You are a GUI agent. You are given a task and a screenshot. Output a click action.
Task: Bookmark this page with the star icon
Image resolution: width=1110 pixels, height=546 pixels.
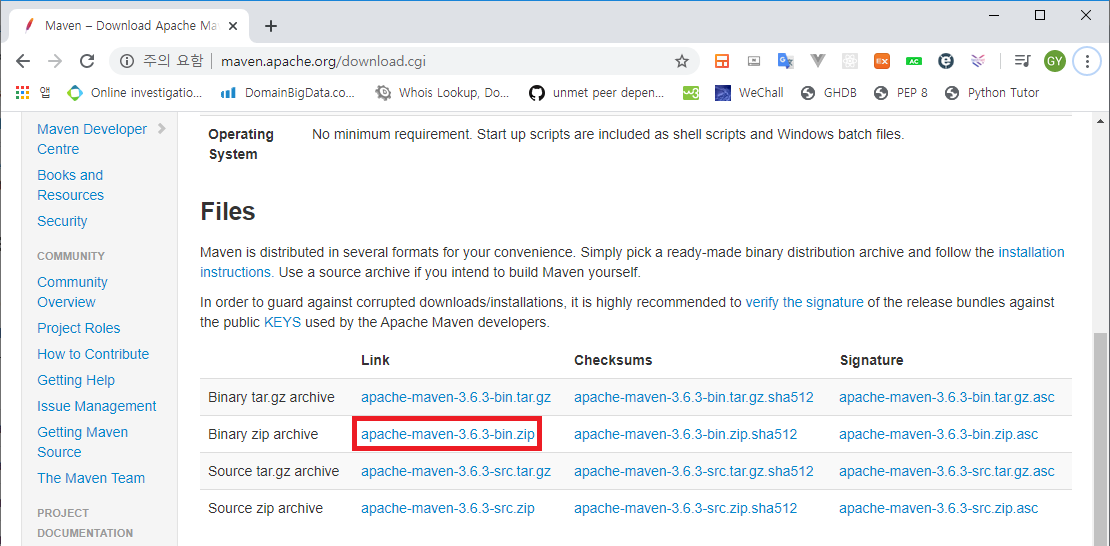tap(682, 62)
